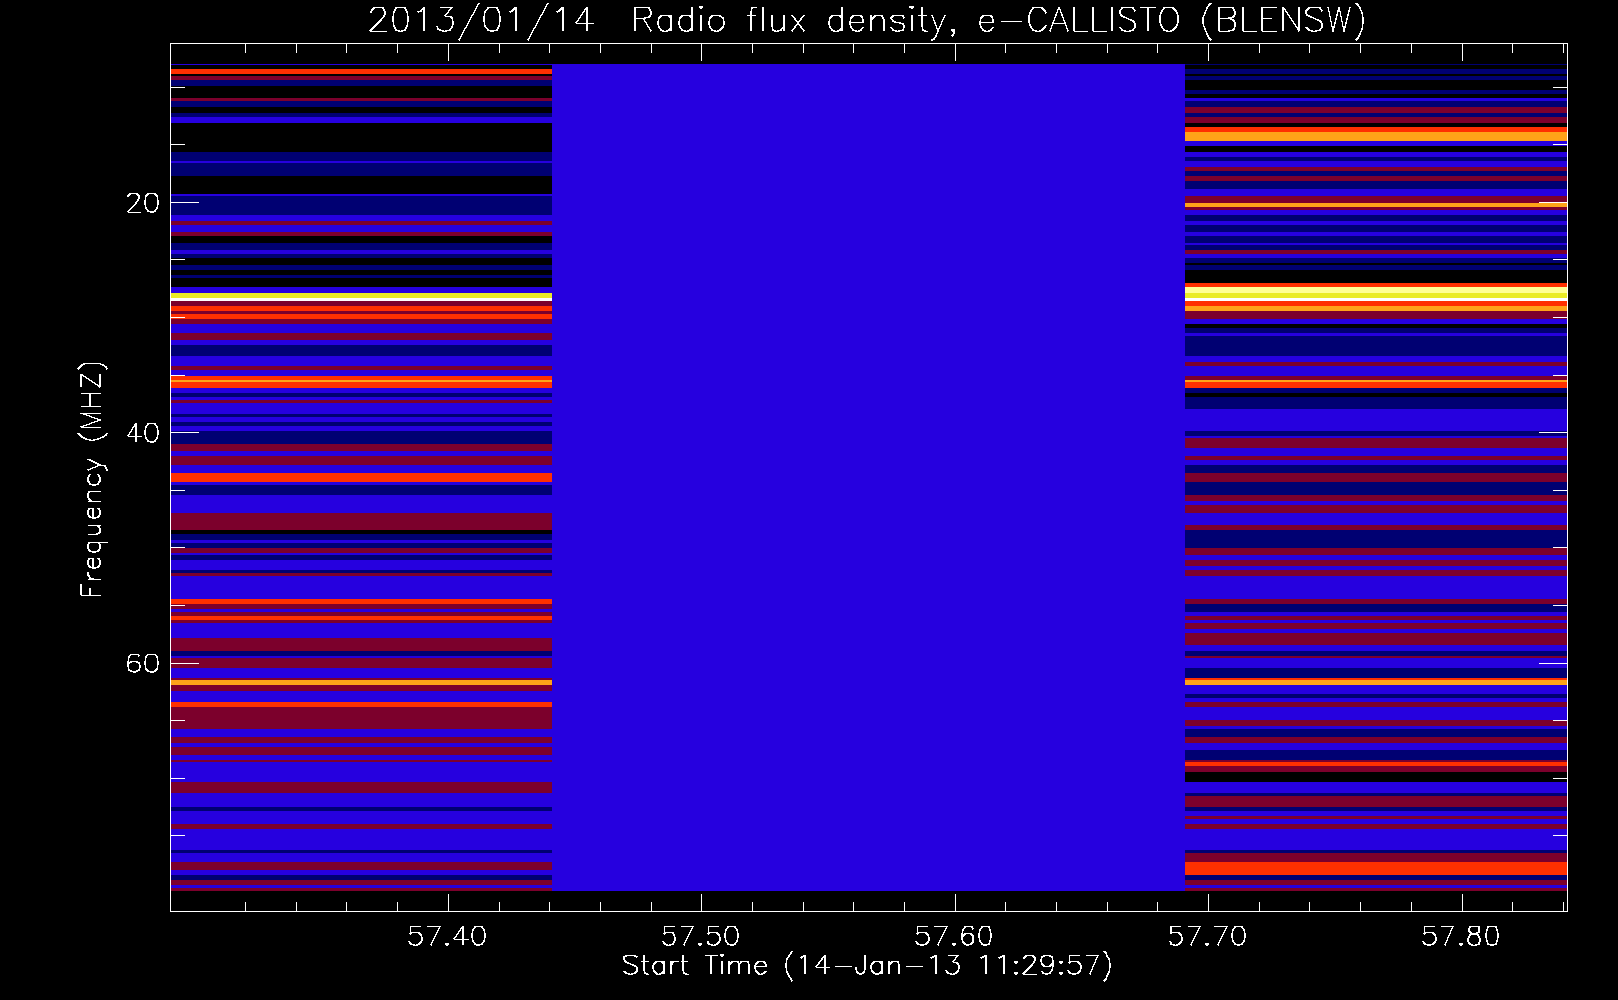This screenshot has width=1618, height=1000.
Task: Click the large solid blue data gap region
Action: (868, 477)
